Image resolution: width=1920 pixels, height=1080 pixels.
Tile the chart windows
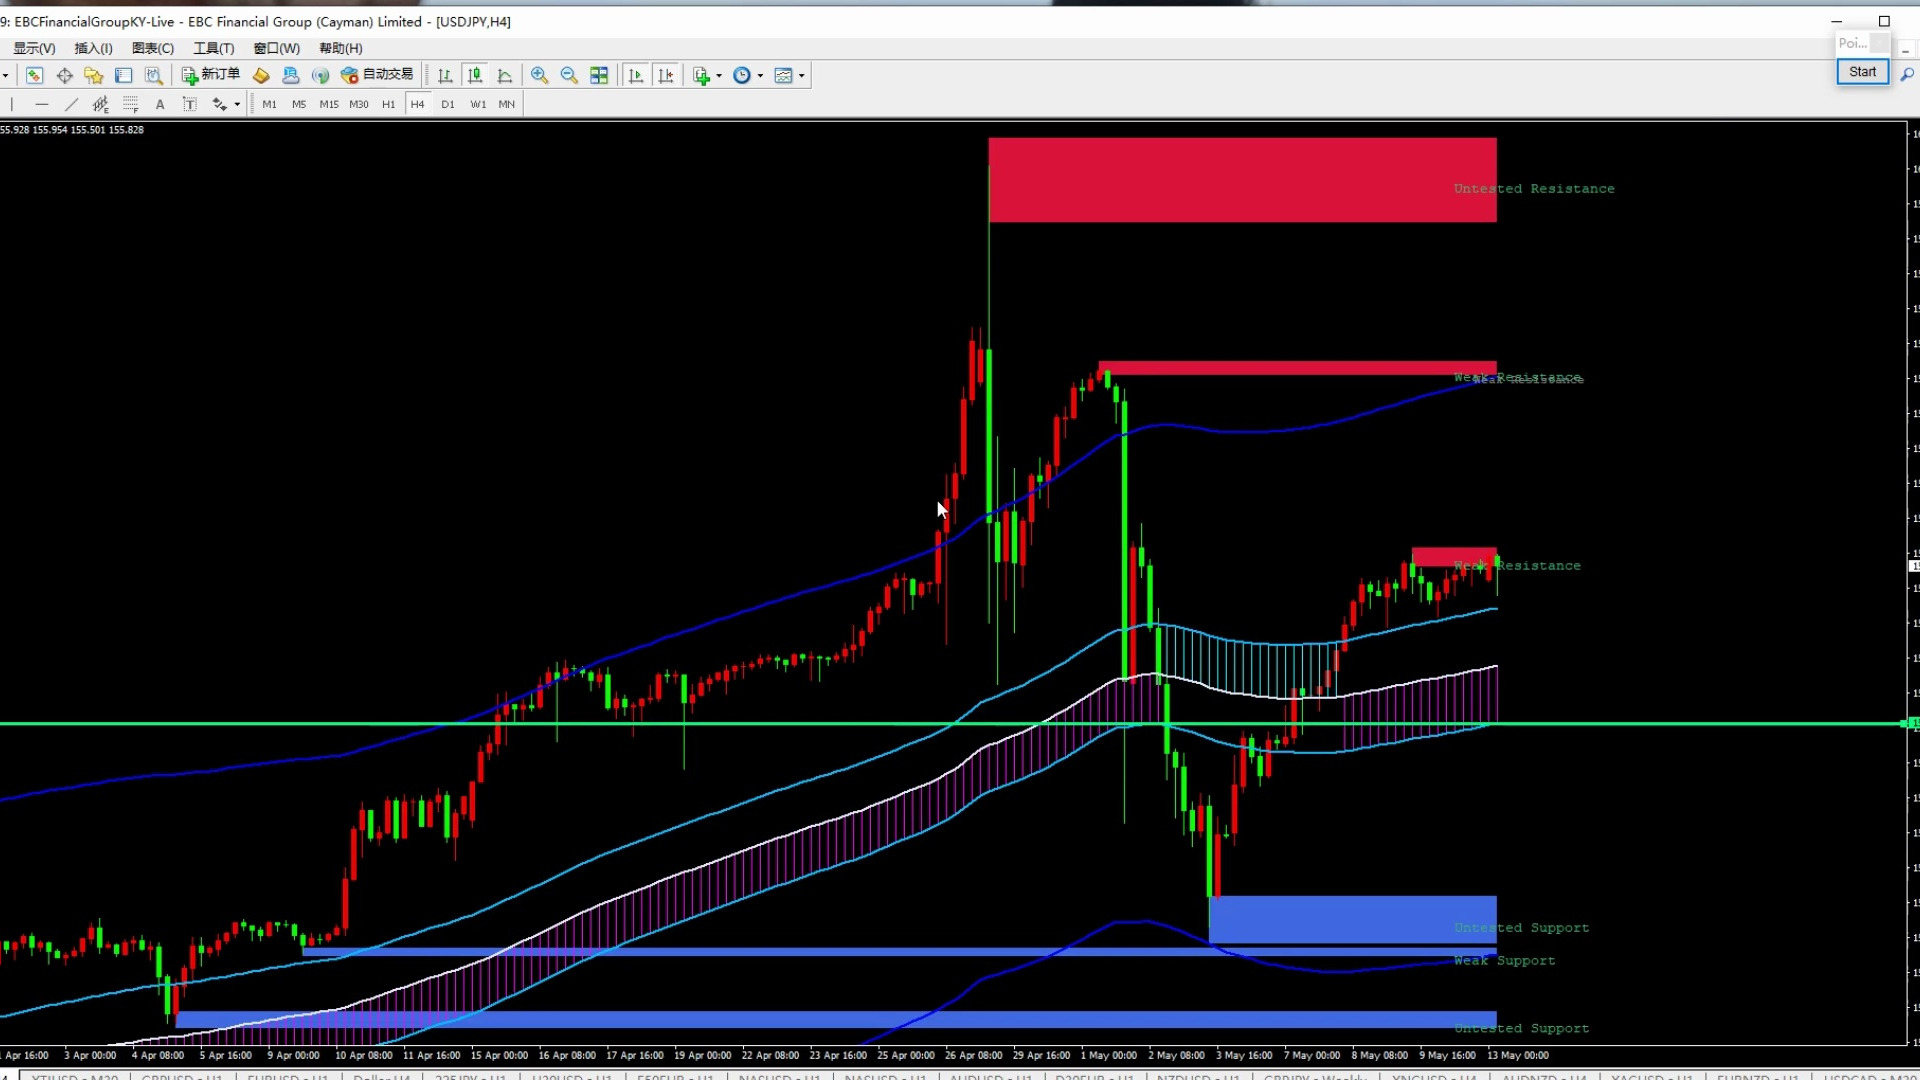tap(599, 75)
